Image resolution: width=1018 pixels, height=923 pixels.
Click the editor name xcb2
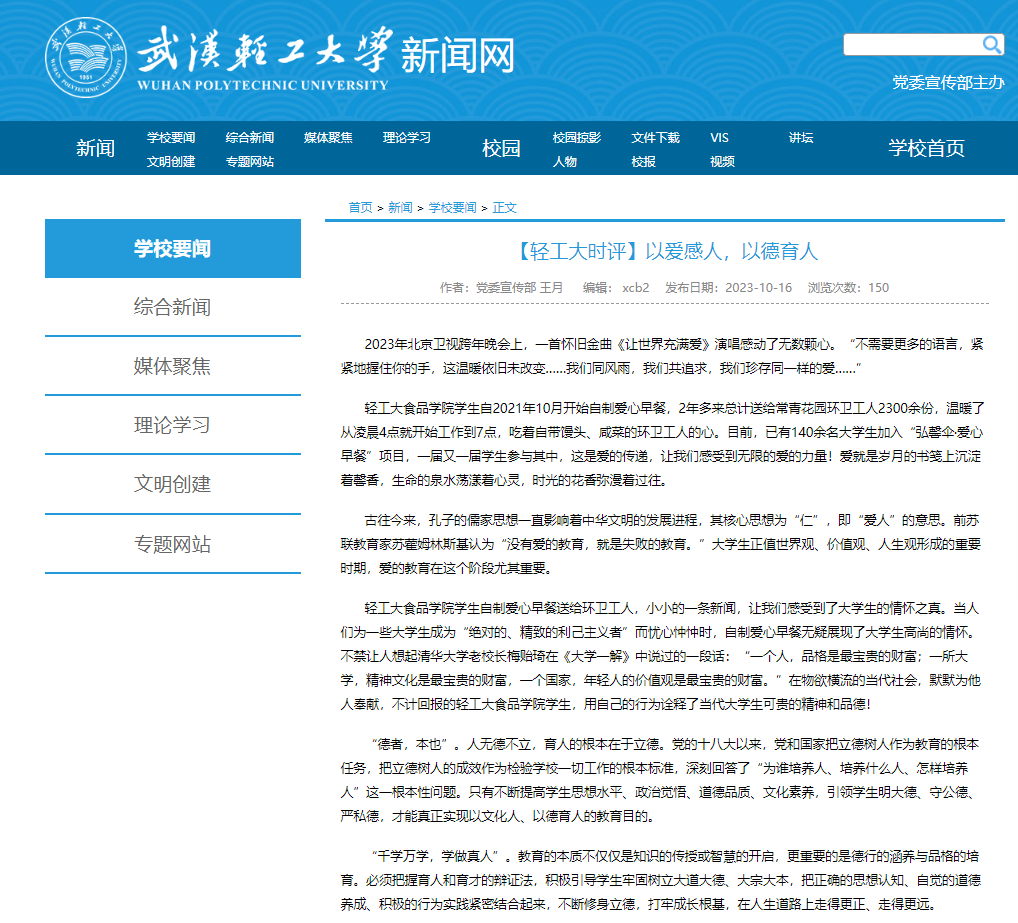tap(636, 288)
